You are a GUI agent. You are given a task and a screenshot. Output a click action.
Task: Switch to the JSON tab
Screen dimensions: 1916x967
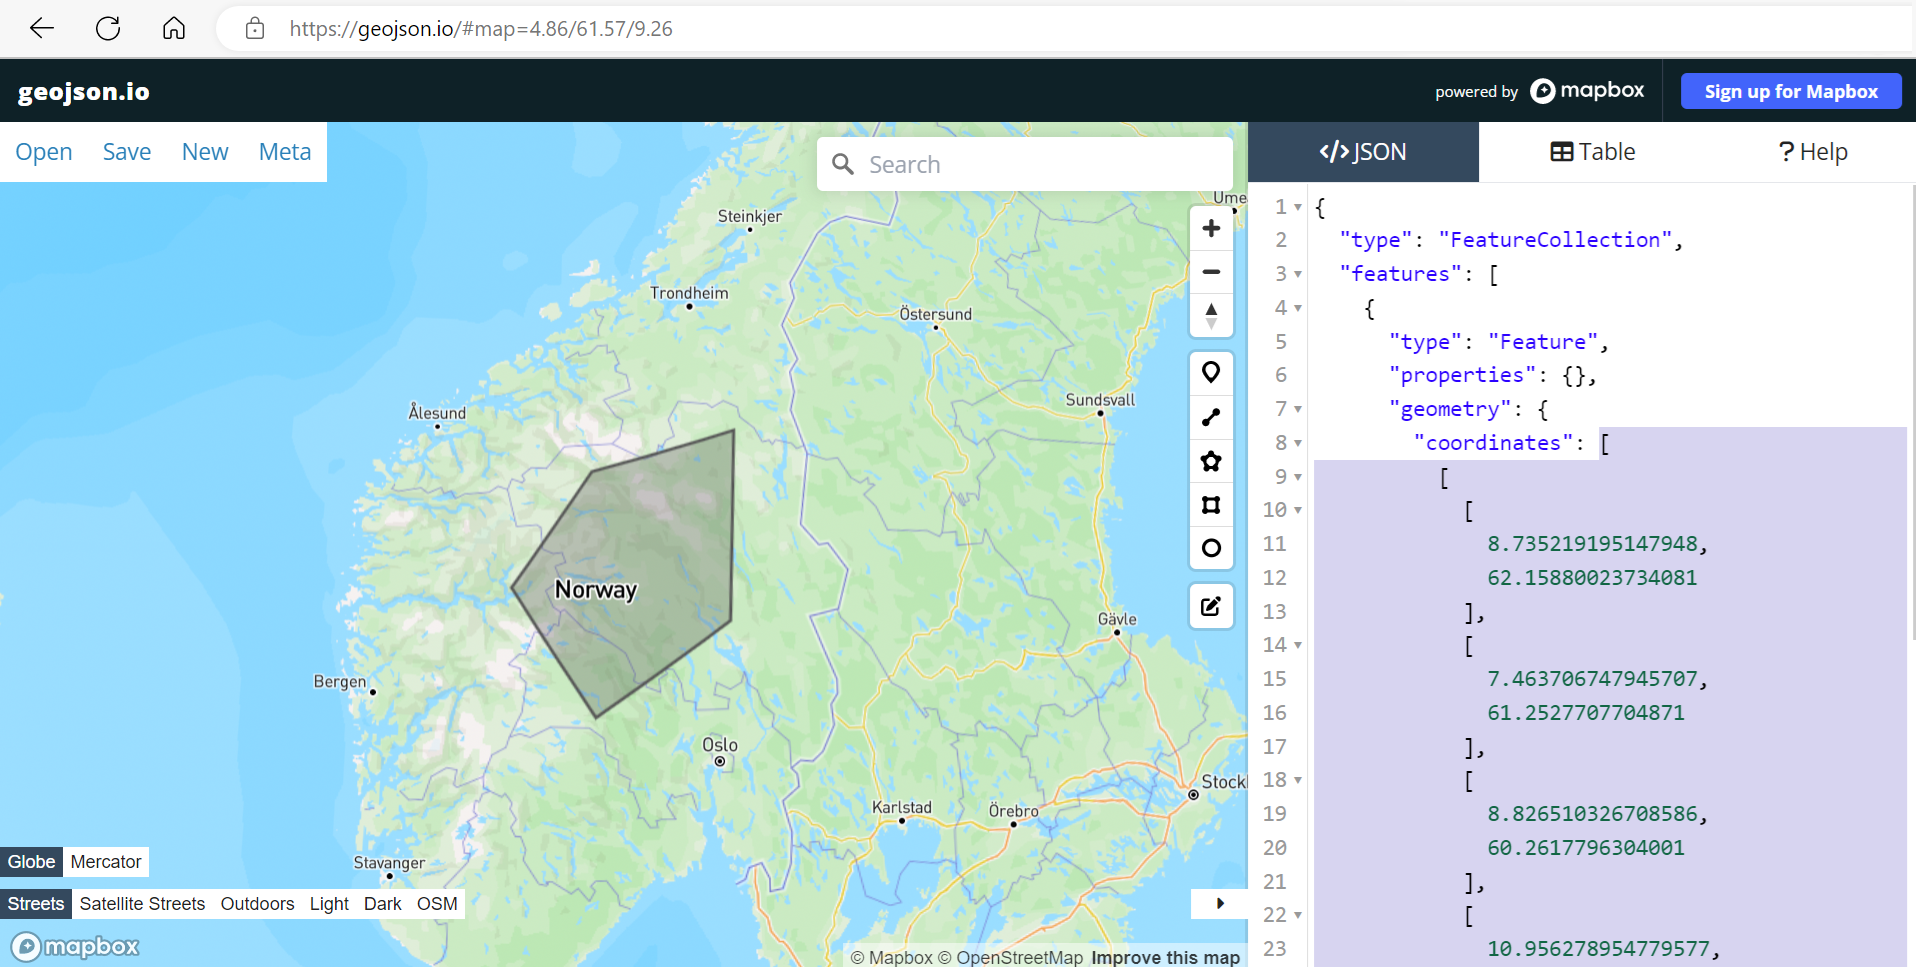pyautogui.click(x=1363, y=152)
